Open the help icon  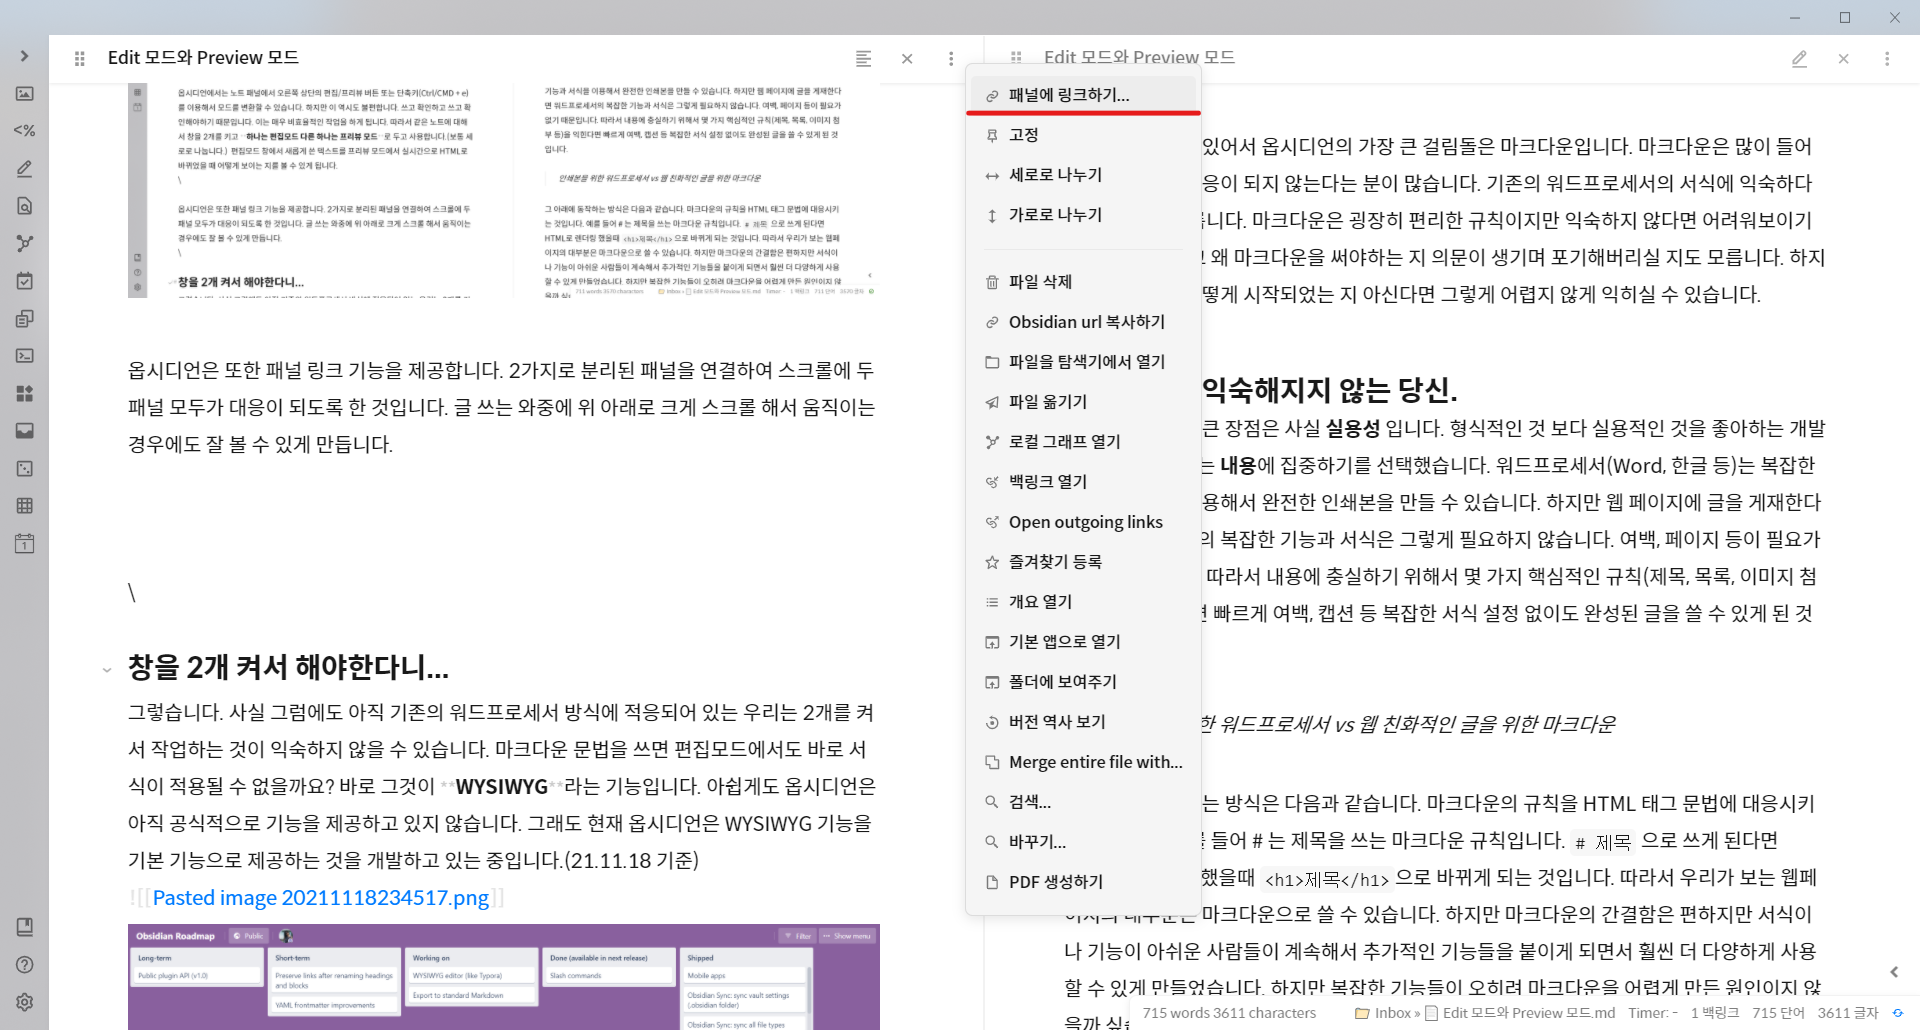click(x=25, y=965)
